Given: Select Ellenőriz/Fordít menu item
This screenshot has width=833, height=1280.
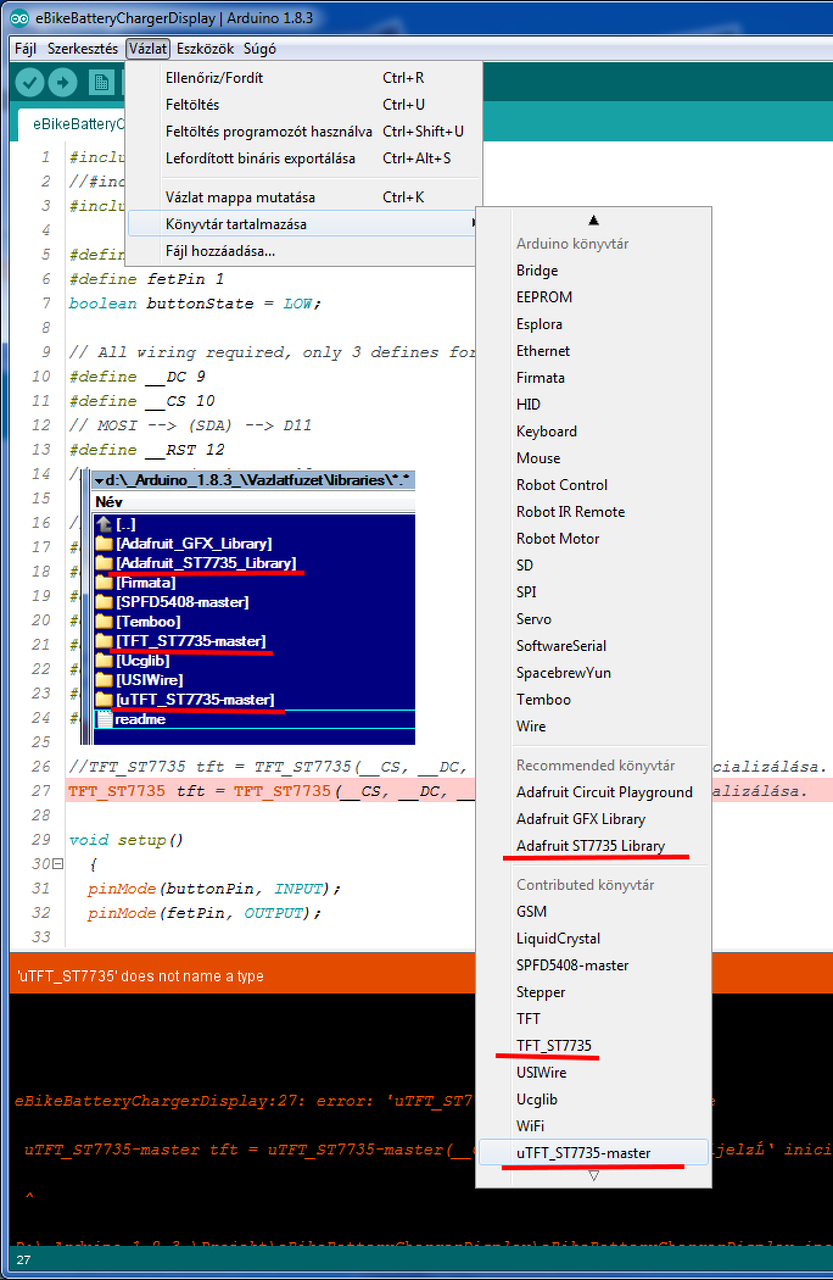Looking at the screenshot, I should coord(304,78).
